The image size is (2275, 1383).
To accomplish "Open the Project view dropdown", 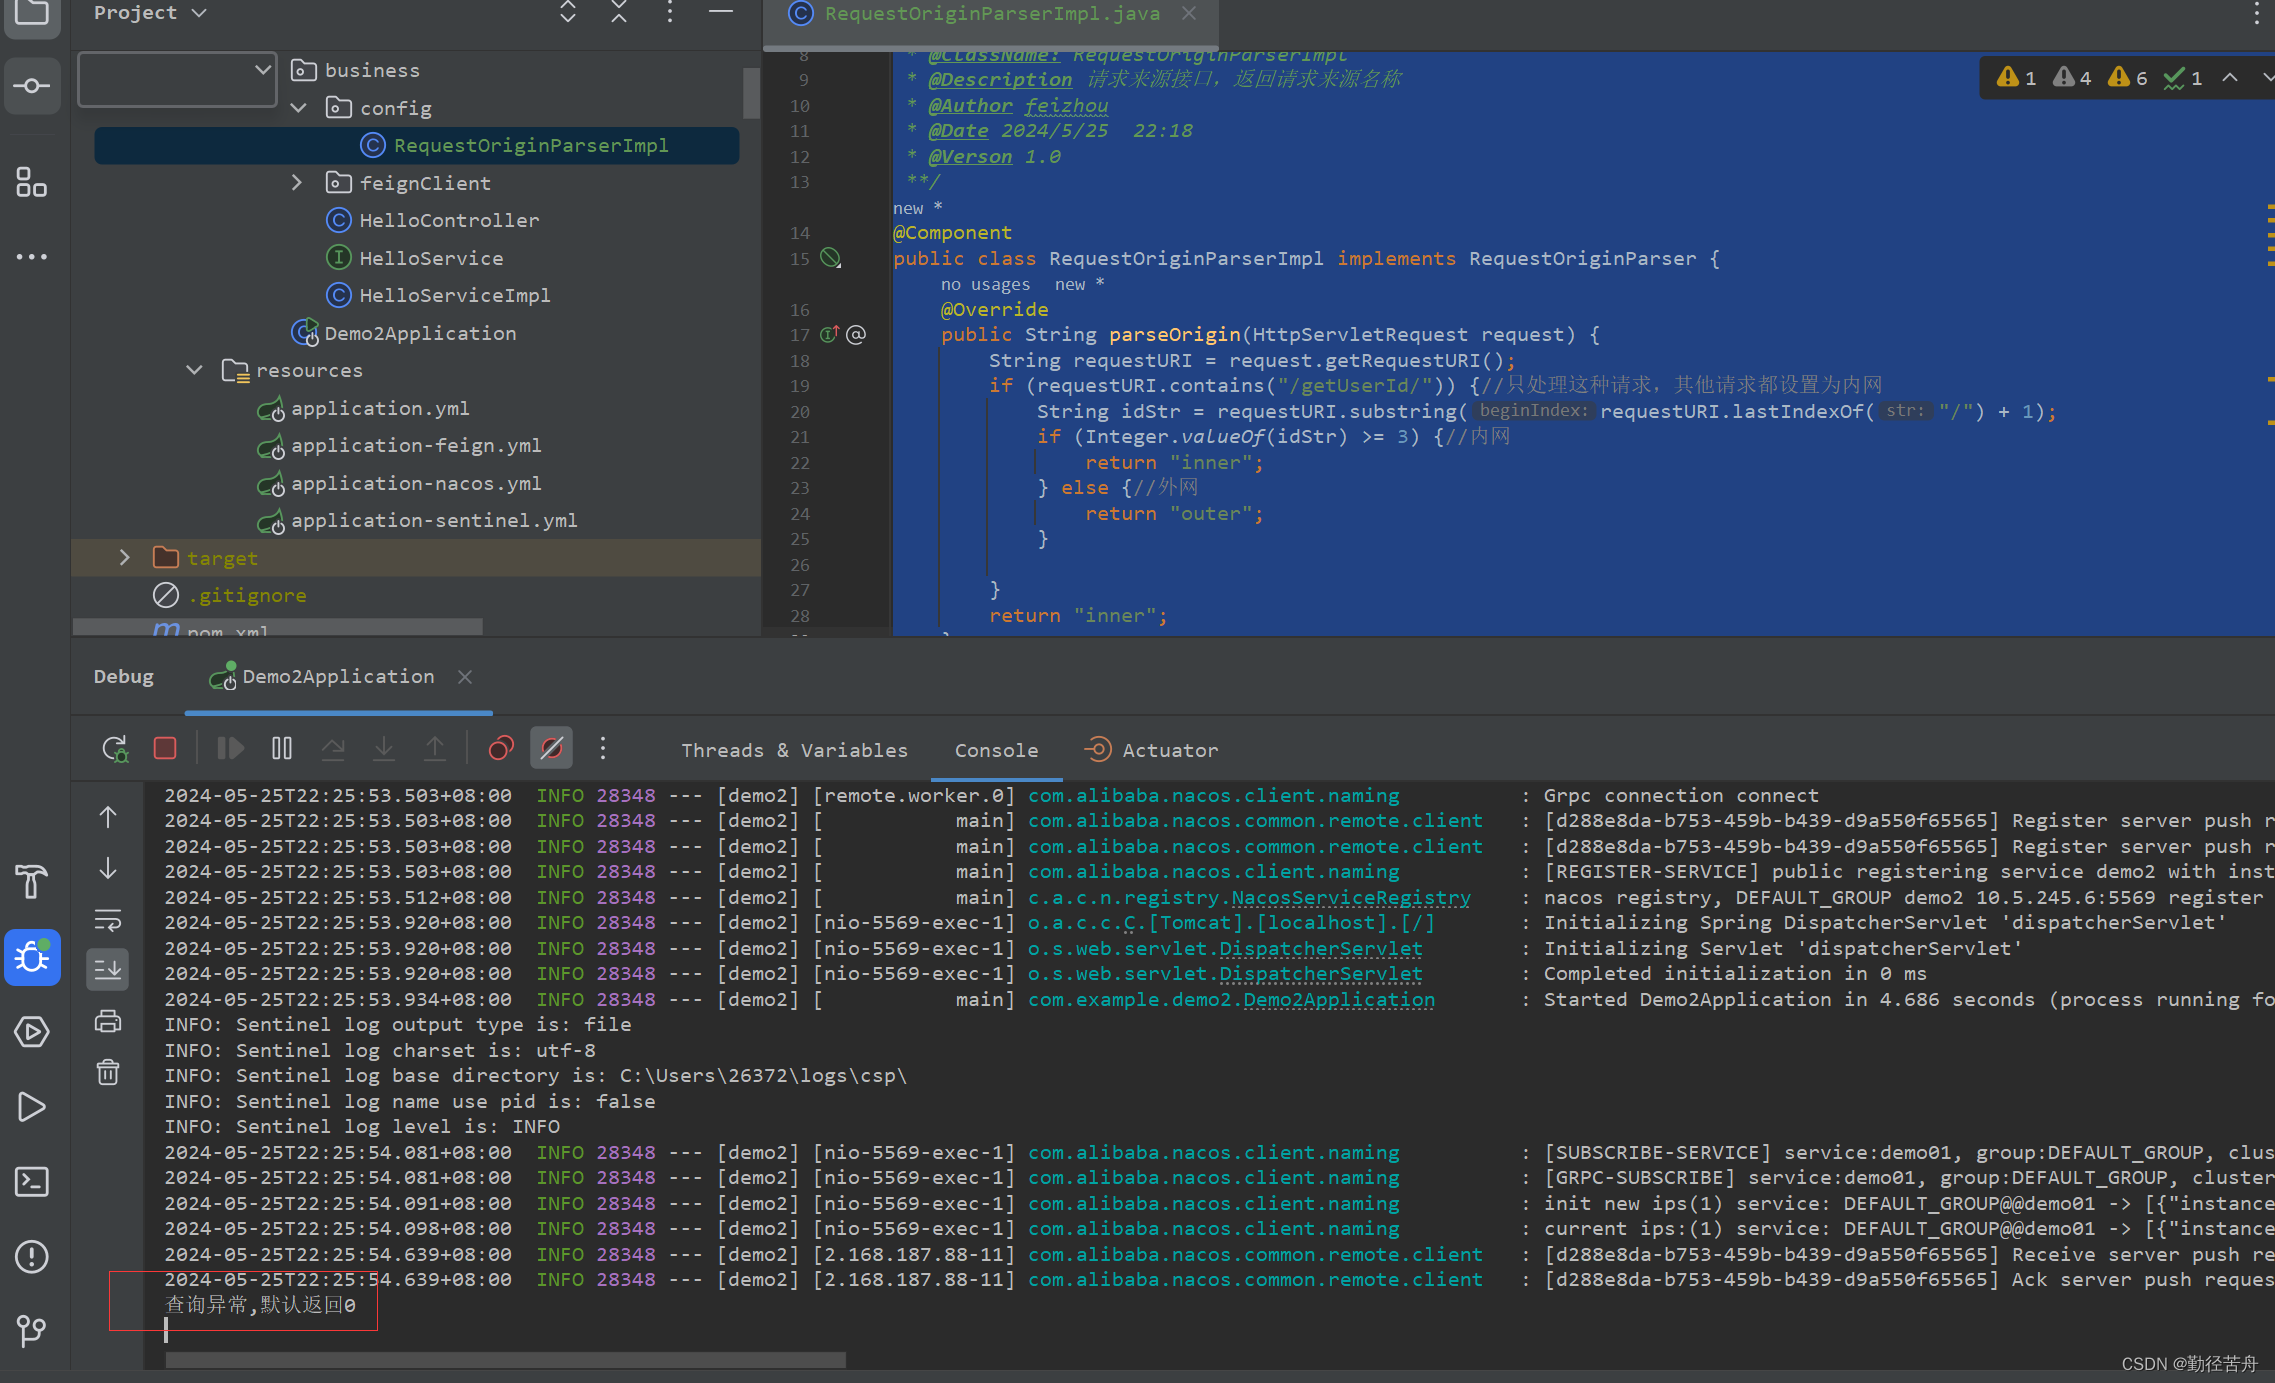I will point(150,12).
